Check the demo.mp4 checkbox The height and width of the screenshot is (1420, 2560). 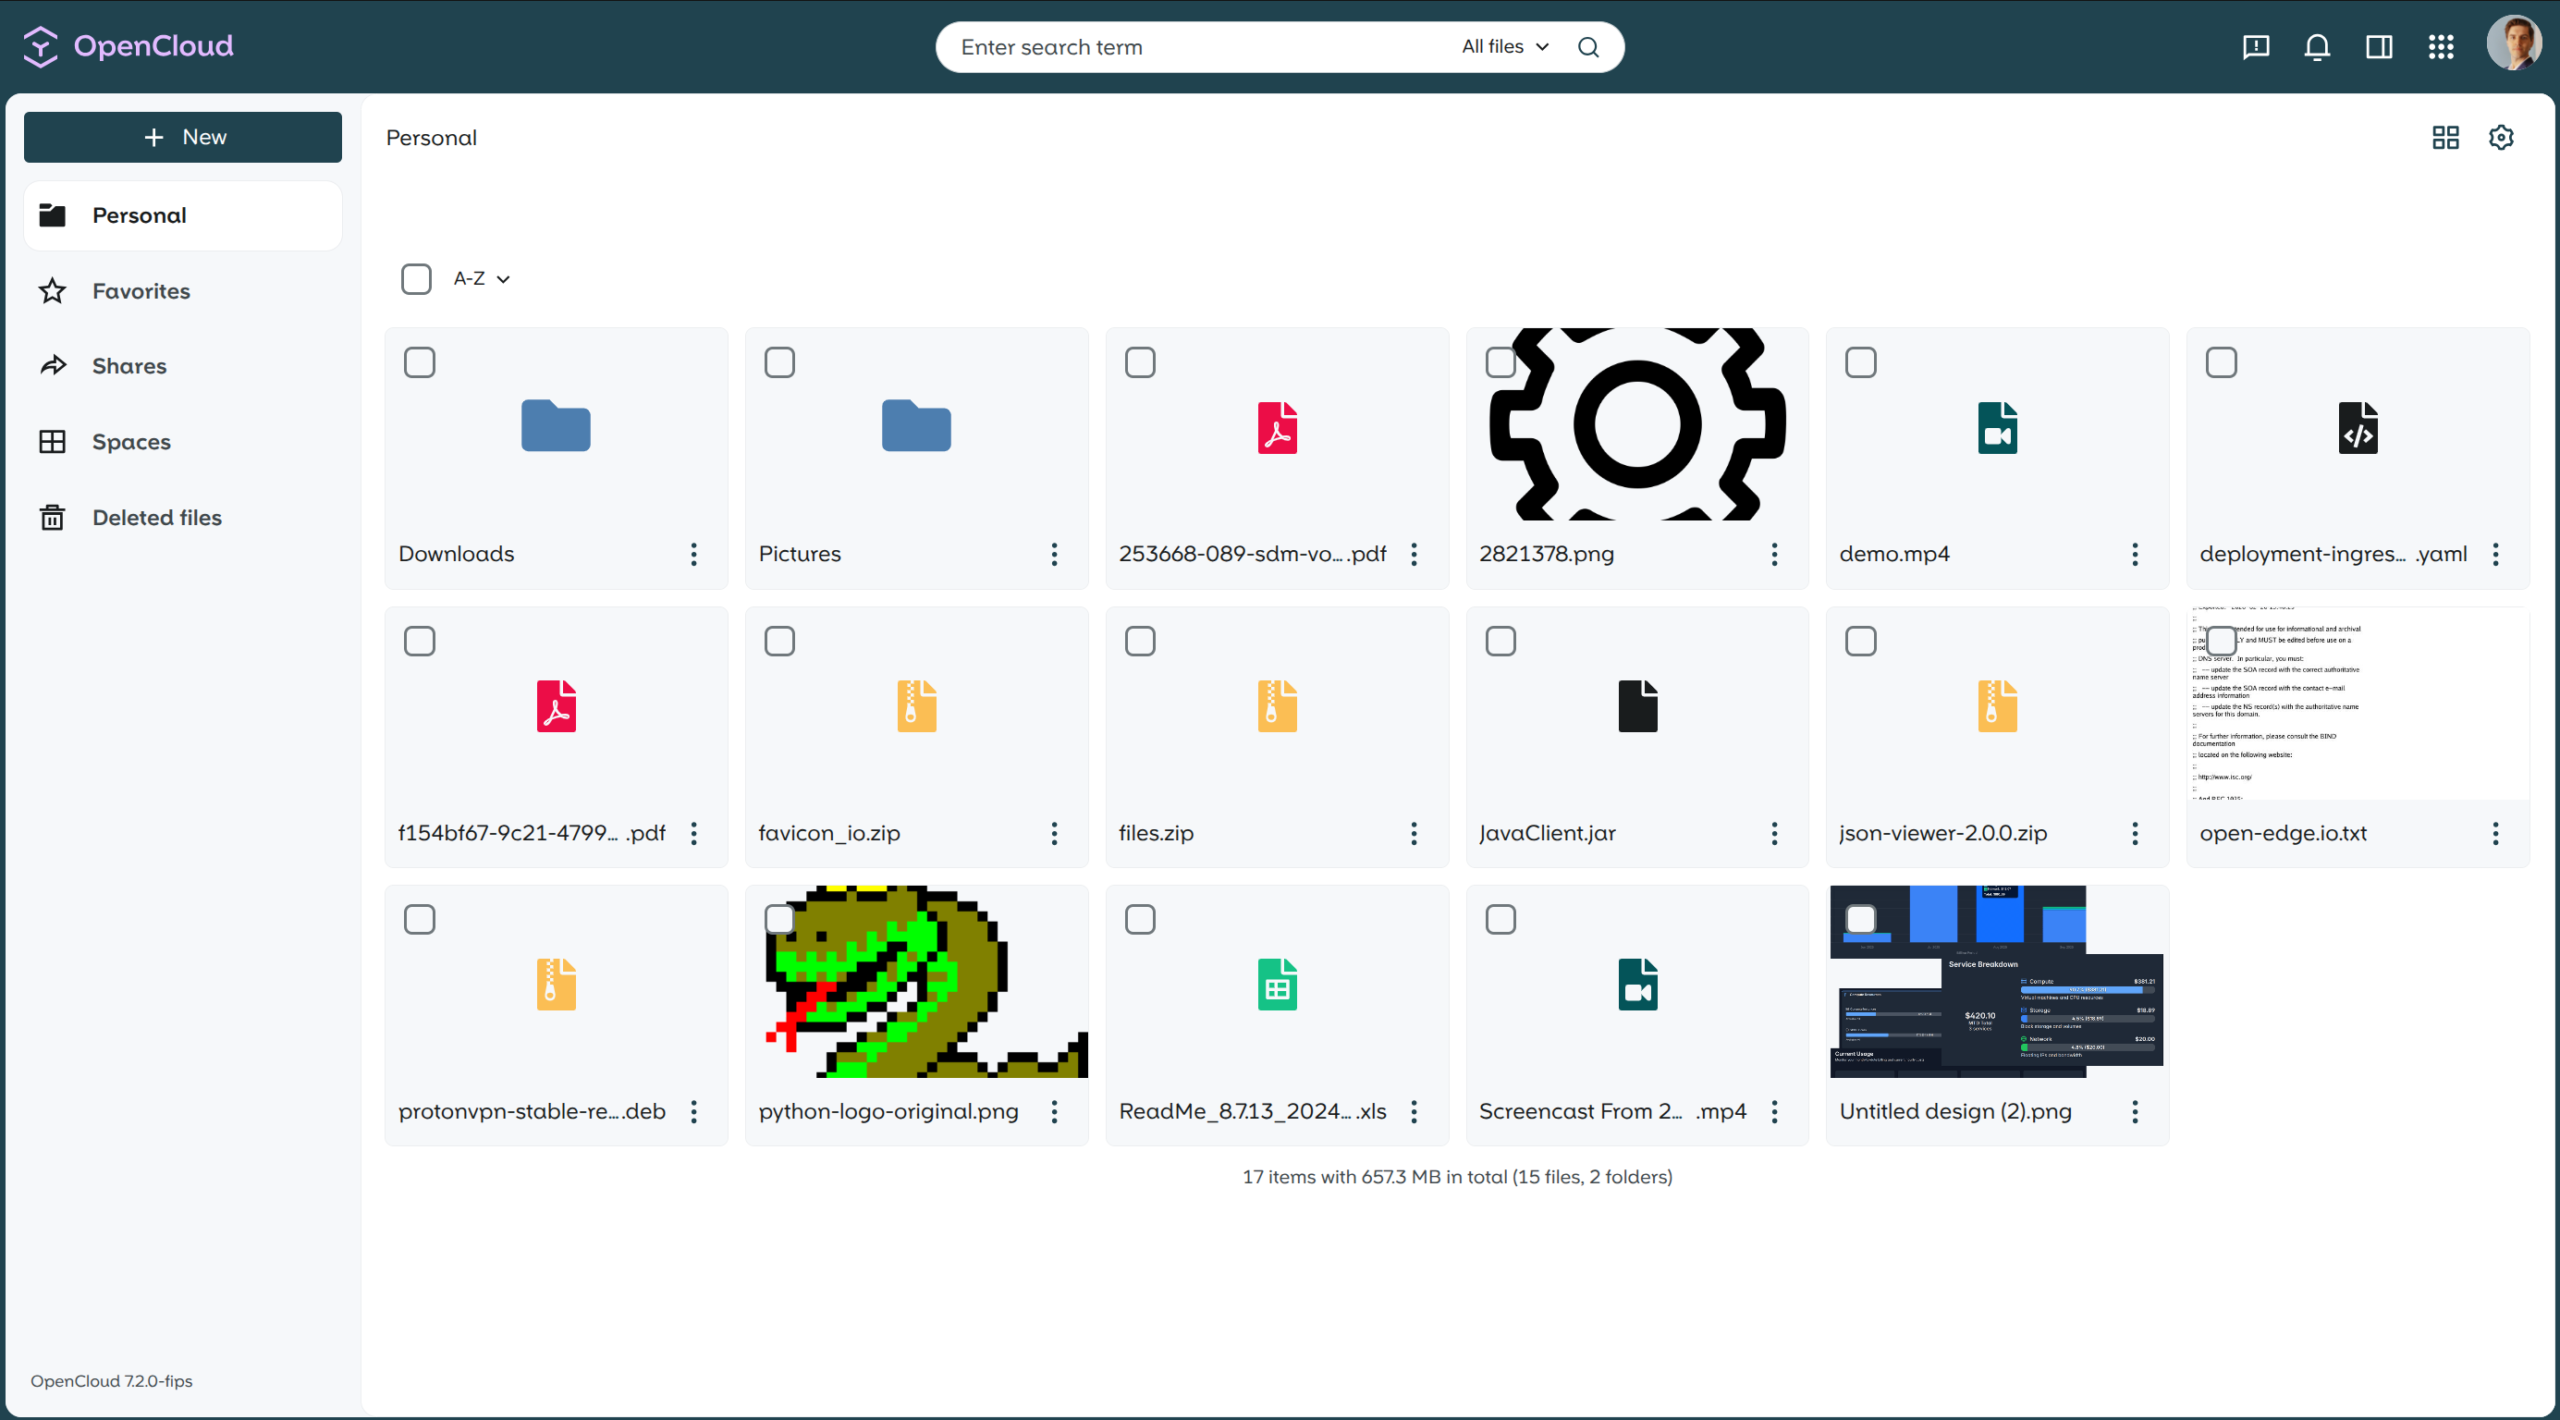coord(1860,362)
